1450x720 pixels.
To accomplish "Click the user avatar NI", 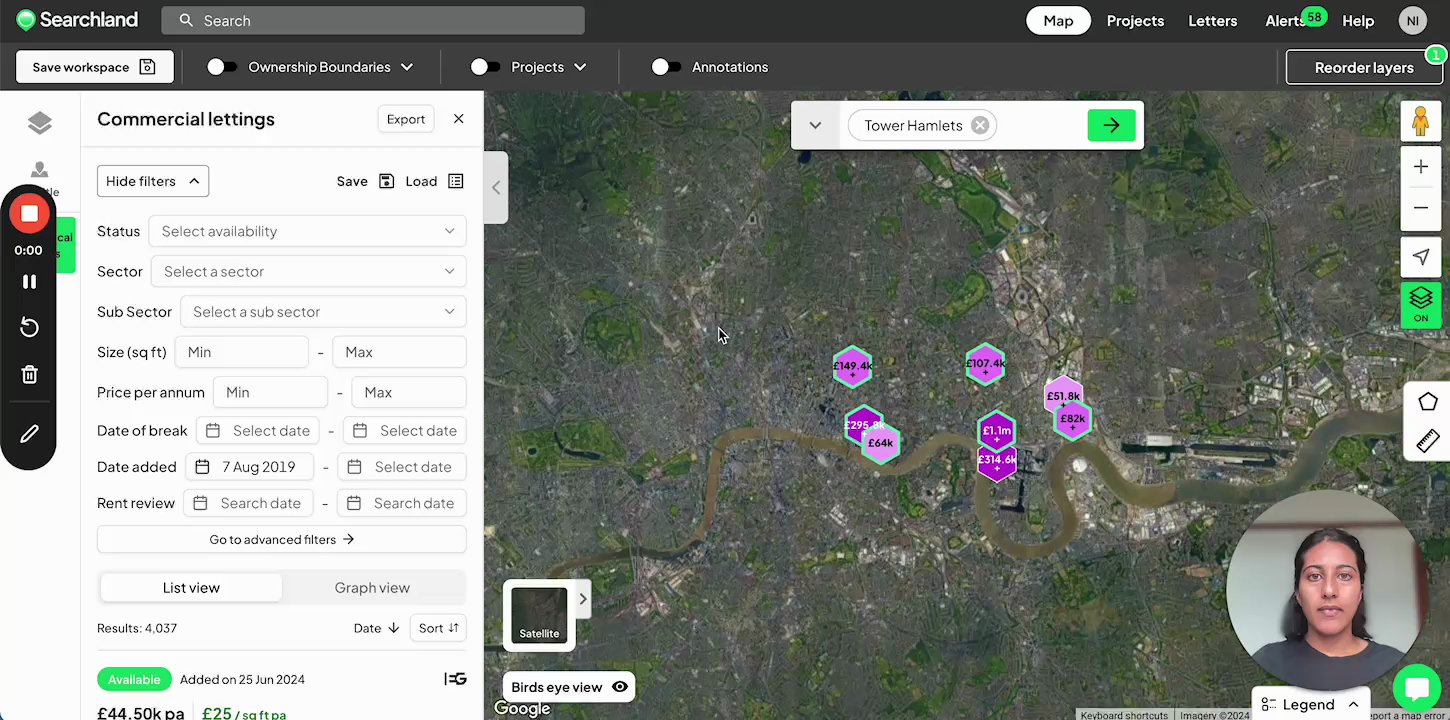I will 1412,21.
